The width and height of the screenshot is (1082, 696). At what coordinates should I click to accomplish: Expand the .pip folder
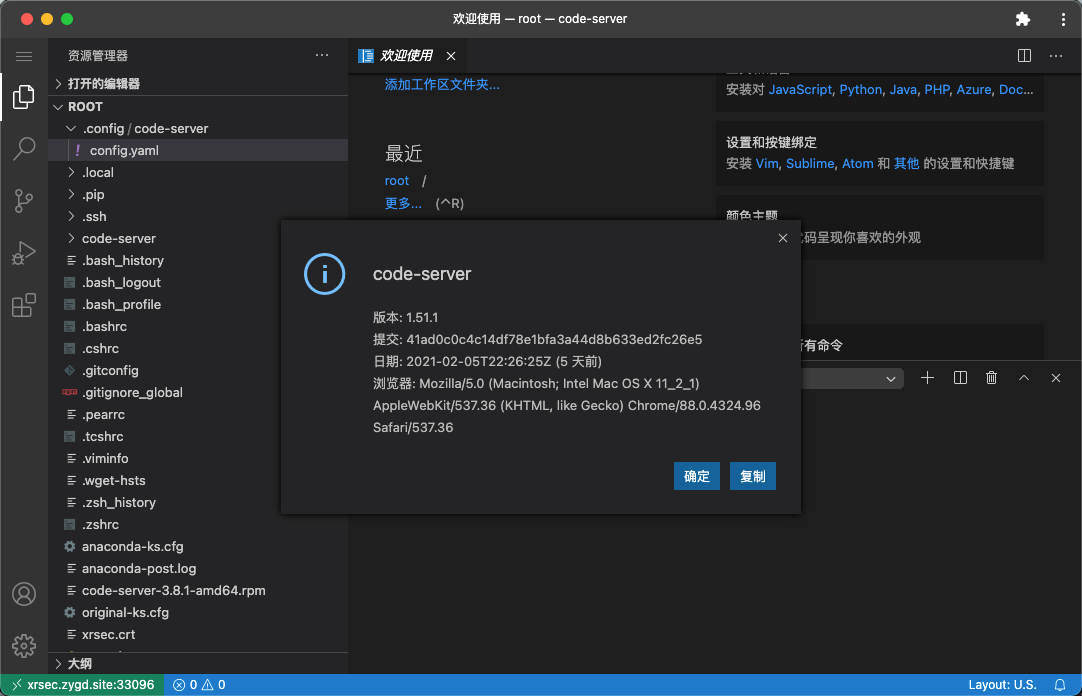[198, 195]
